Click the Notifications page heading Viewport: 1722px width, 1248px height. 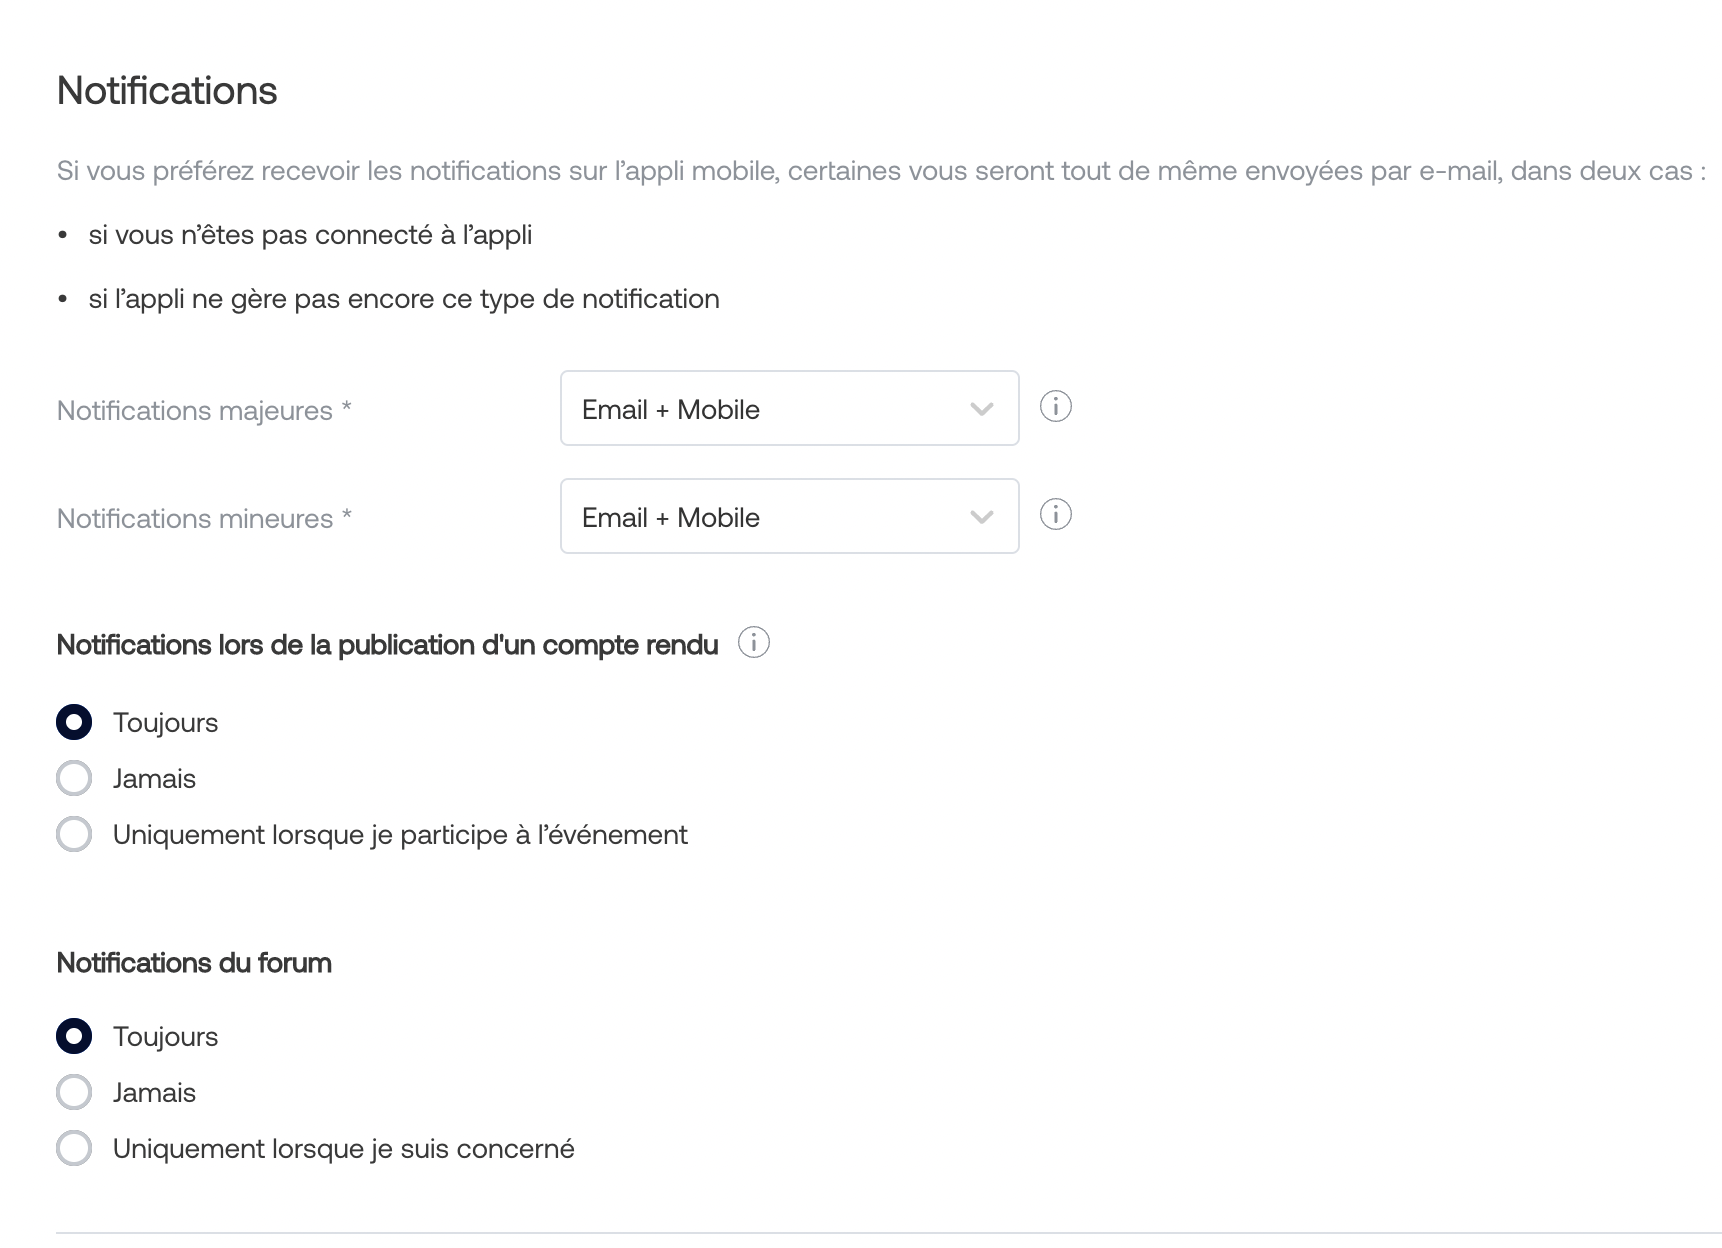tap(167, 91)
